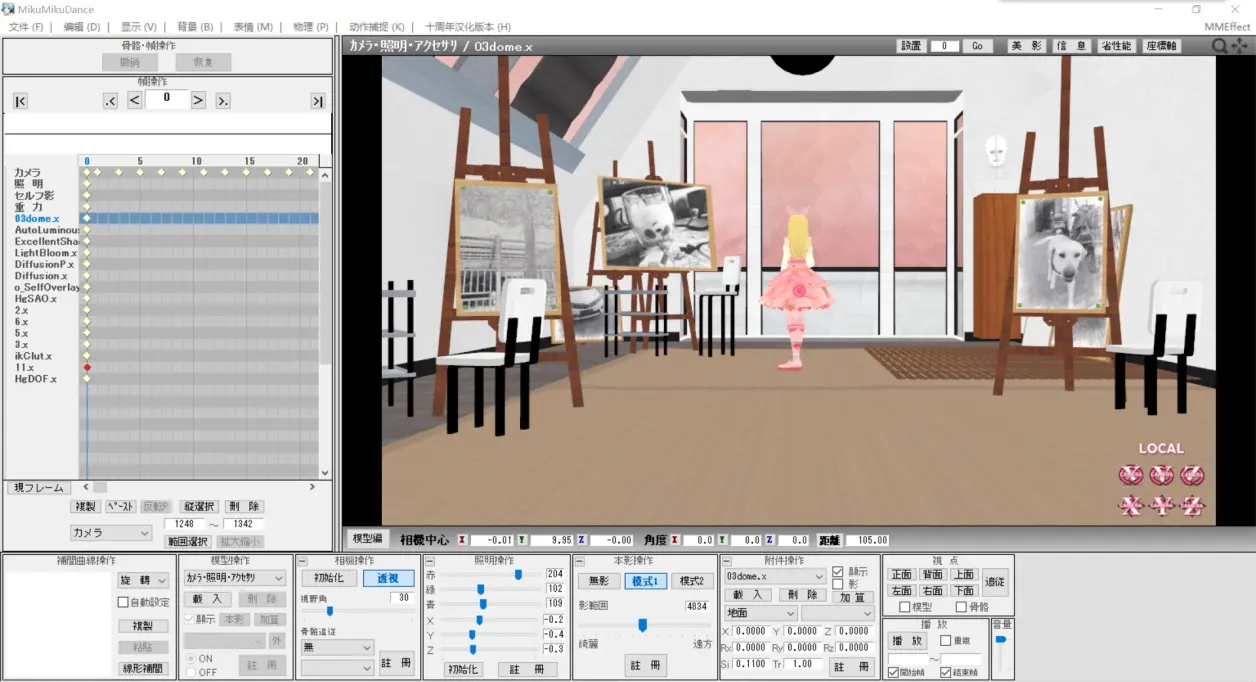Click the scroll-right arrow under the timeline

(x=312, y=487)
